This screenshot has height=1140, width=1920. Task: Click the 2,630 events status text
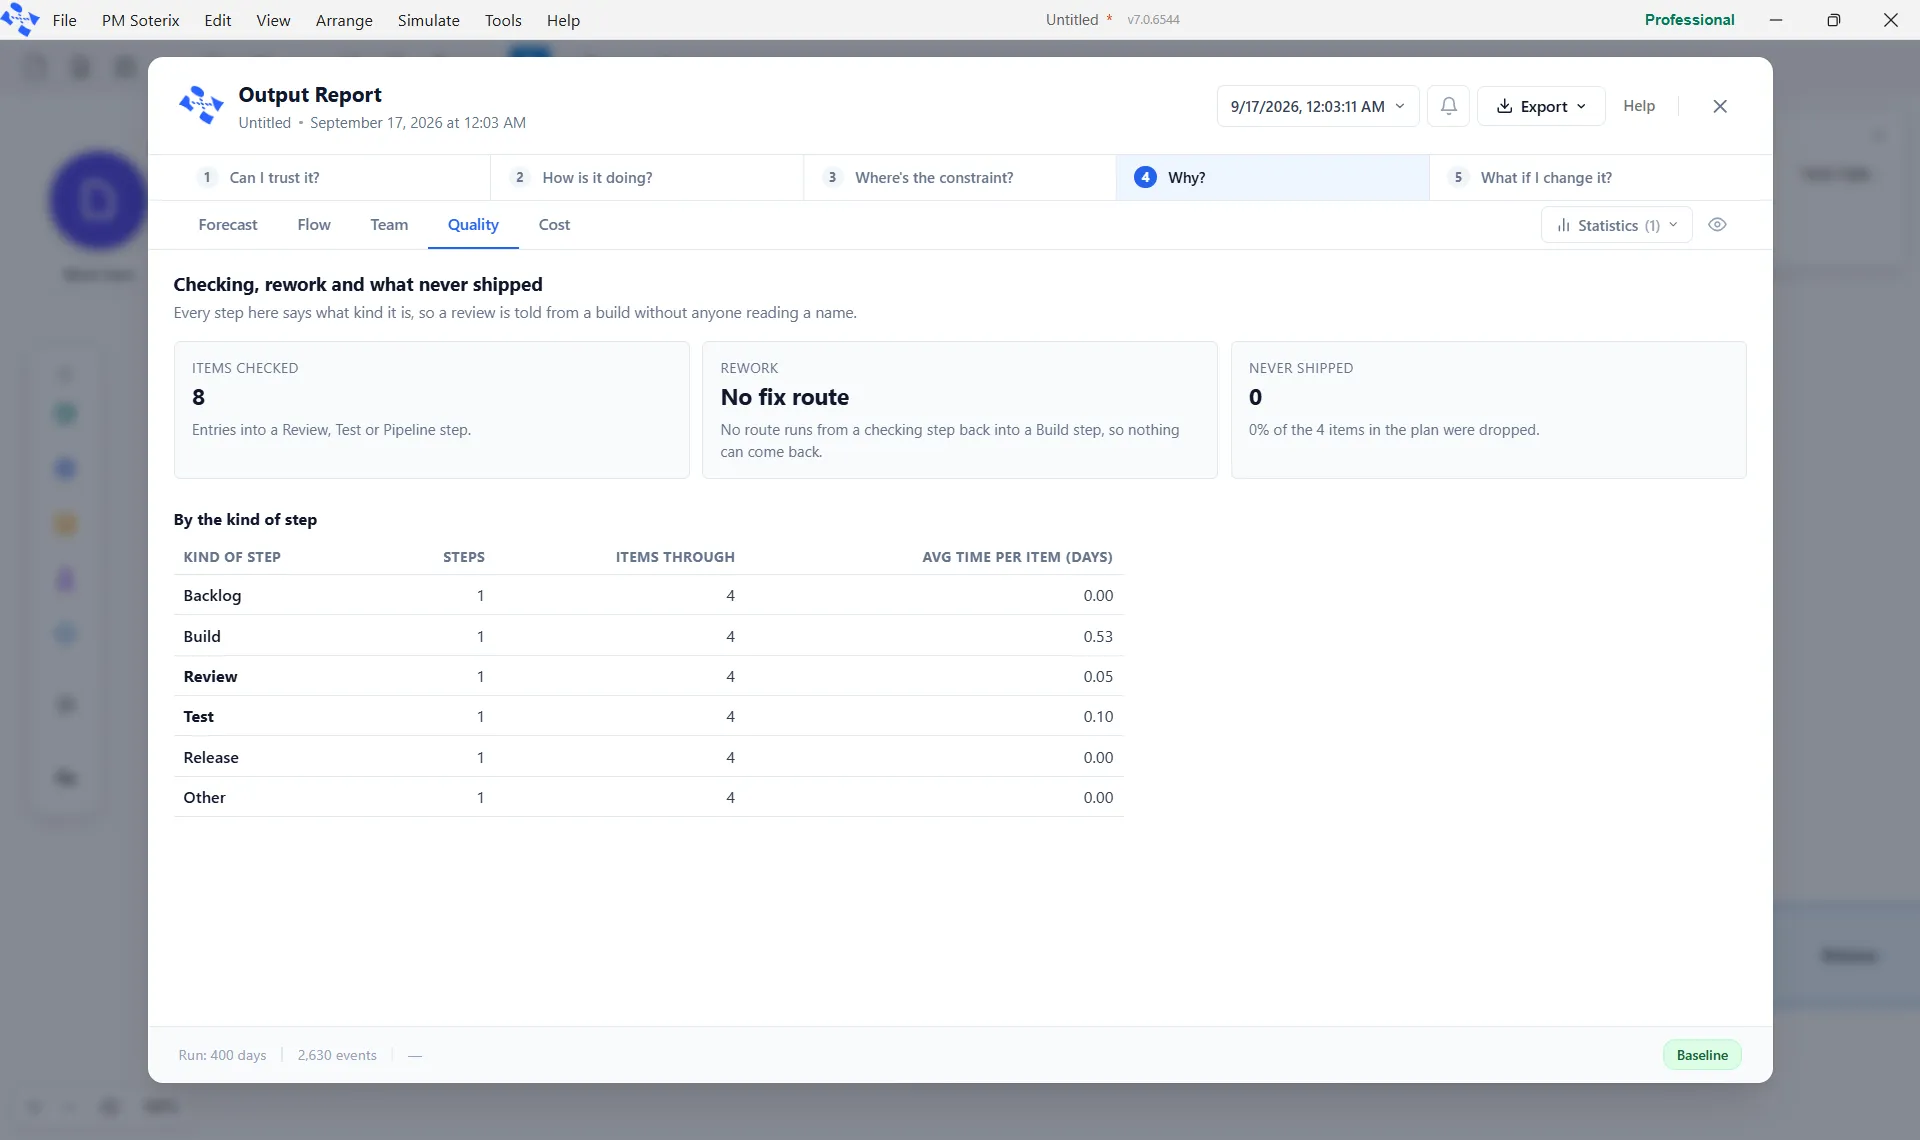click(337, 1055)
